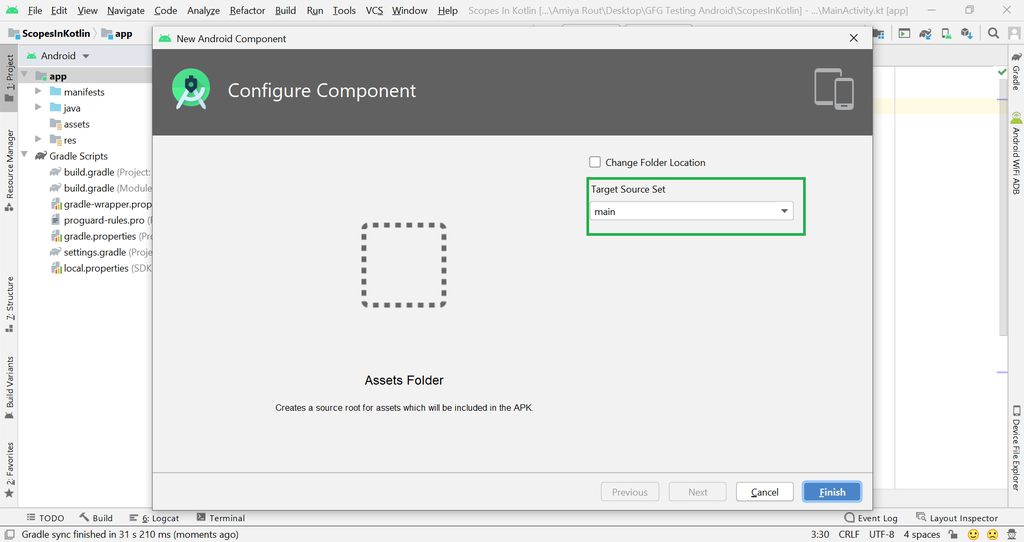Open the Gradle tool window
Screen dimensions: 1024x542
click(x=1016, y=71)
